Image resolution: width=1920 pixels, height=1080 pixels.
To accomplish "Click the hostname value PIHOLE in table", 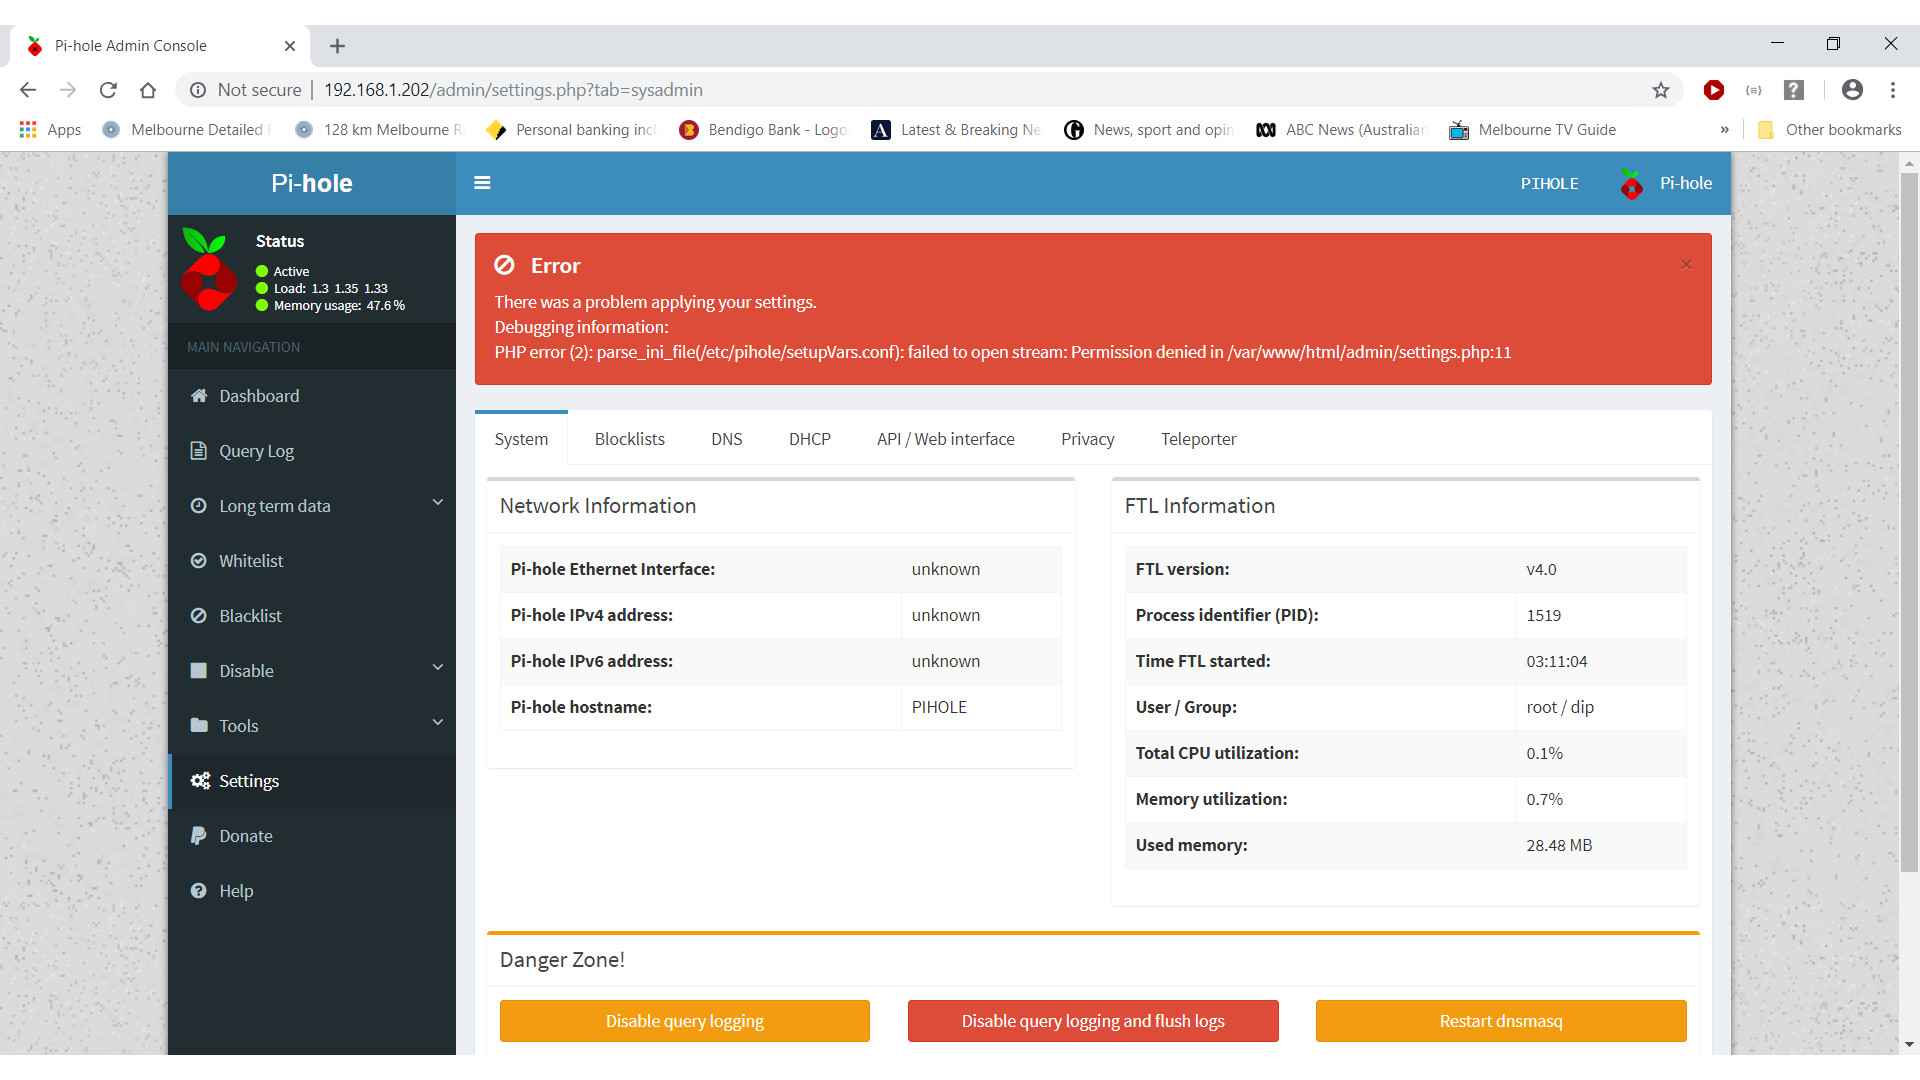I will 939,707.
